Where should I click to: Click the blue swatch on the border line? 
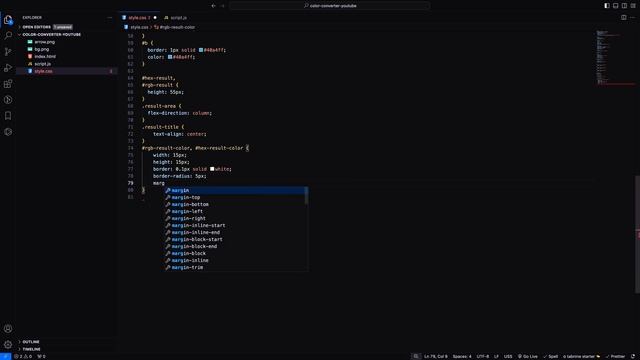tap(201, 50)
